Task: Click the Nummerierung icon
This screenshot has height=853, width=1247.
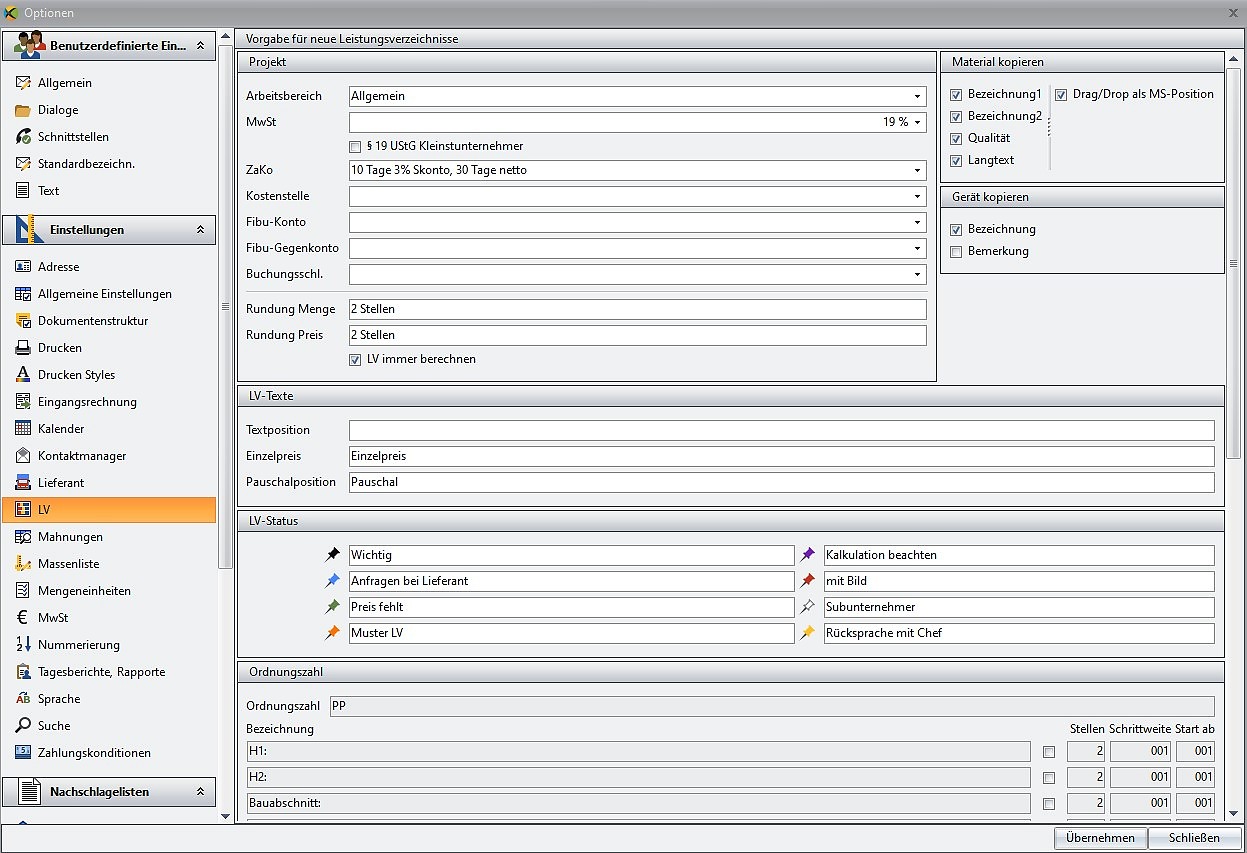Action: coord(23,645)
